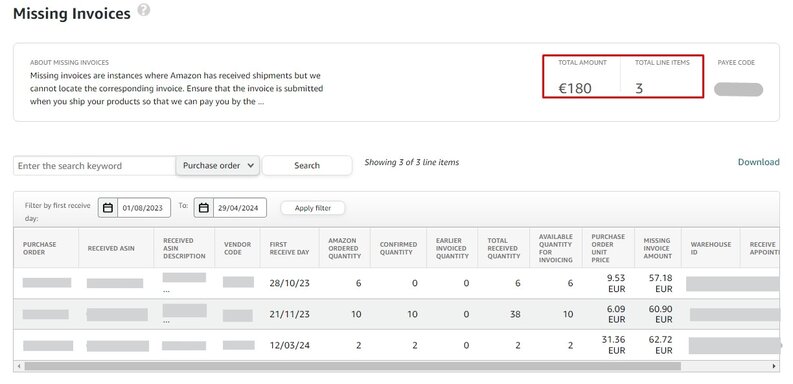This screenshot has height=384, width=793.
Task: Click the Search button
Action: (x=307, y=165)
